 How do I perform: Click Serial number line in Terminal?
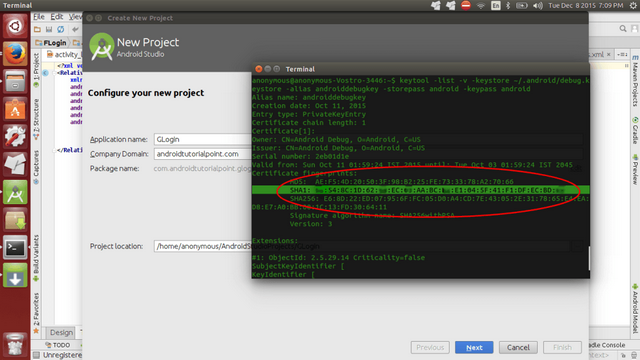point(300,156)
